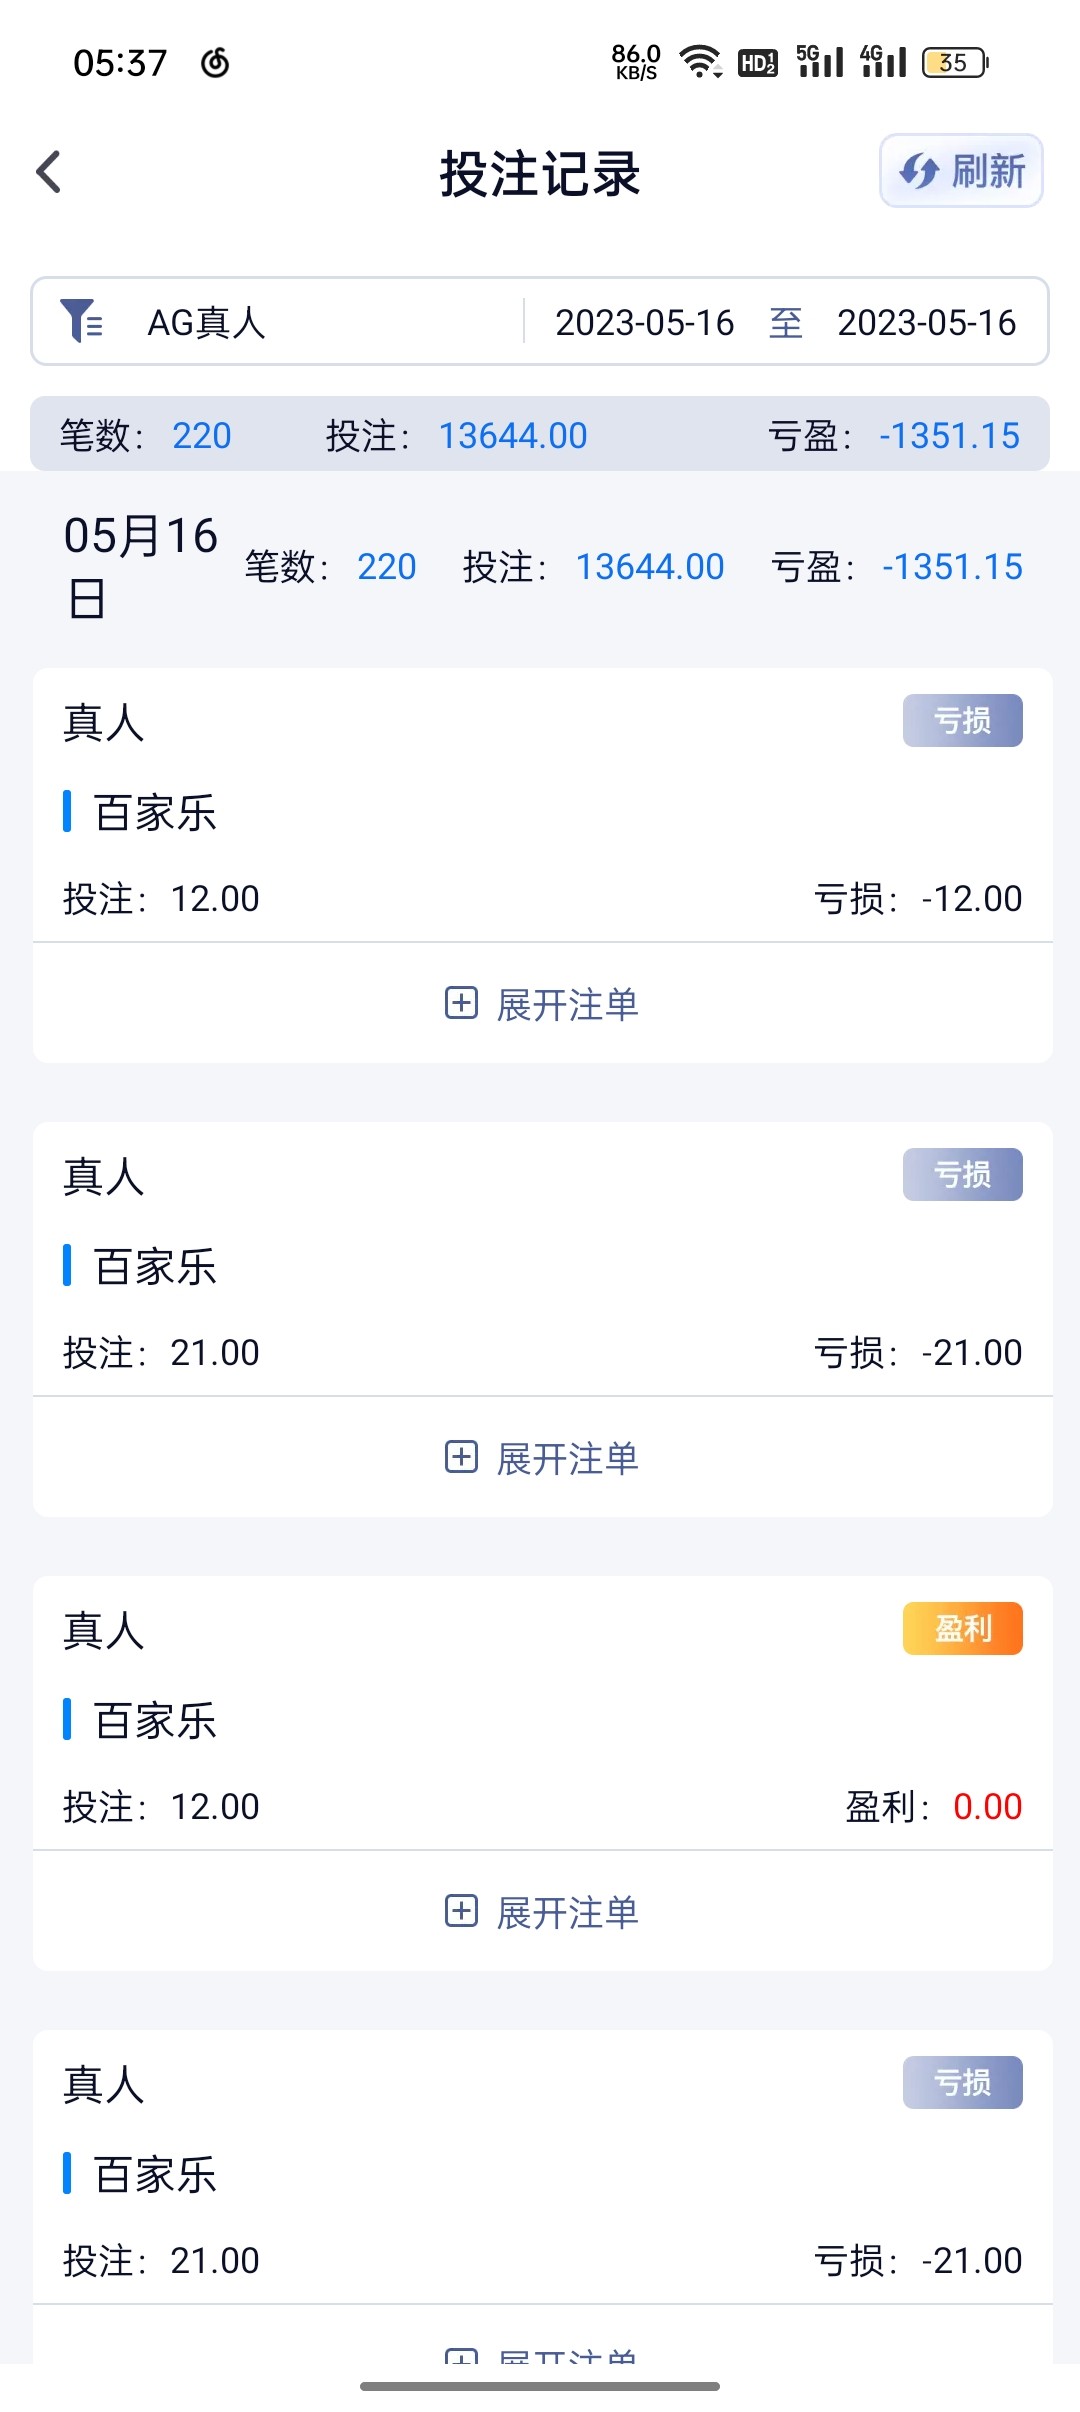Tap the refresh button
Screen dimensions: 1080x2412
[x=960, y=171]
